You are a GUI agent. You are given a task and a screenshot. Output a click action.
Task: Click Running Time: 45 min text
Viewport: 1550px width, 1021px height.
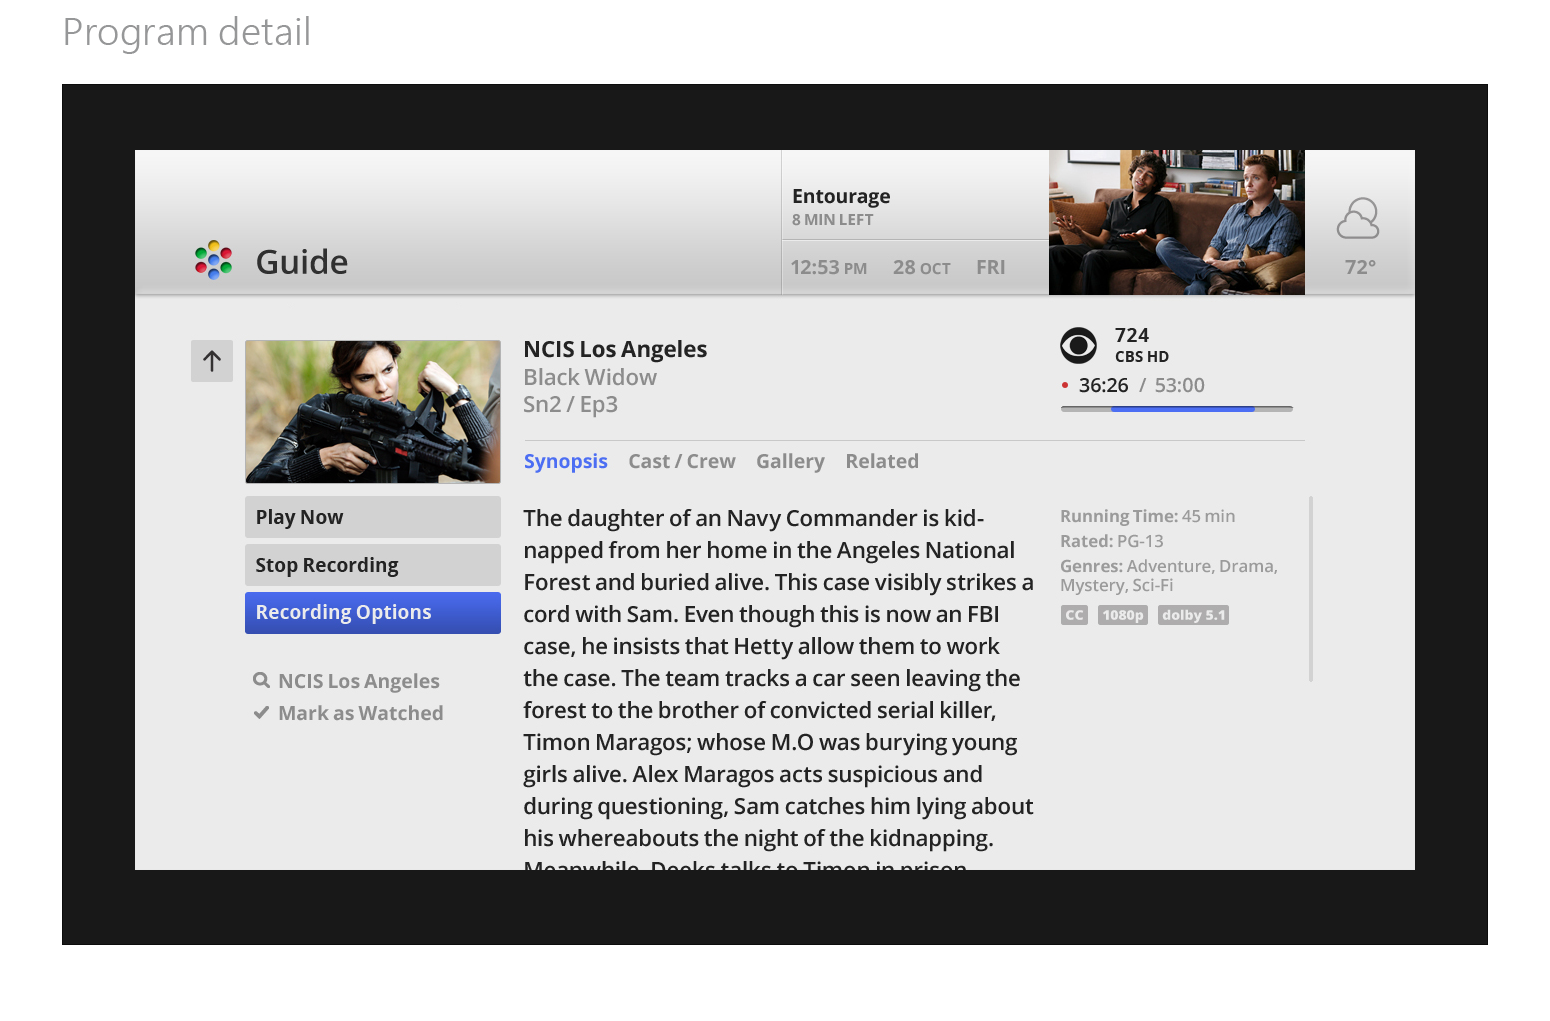[1148, 516]
